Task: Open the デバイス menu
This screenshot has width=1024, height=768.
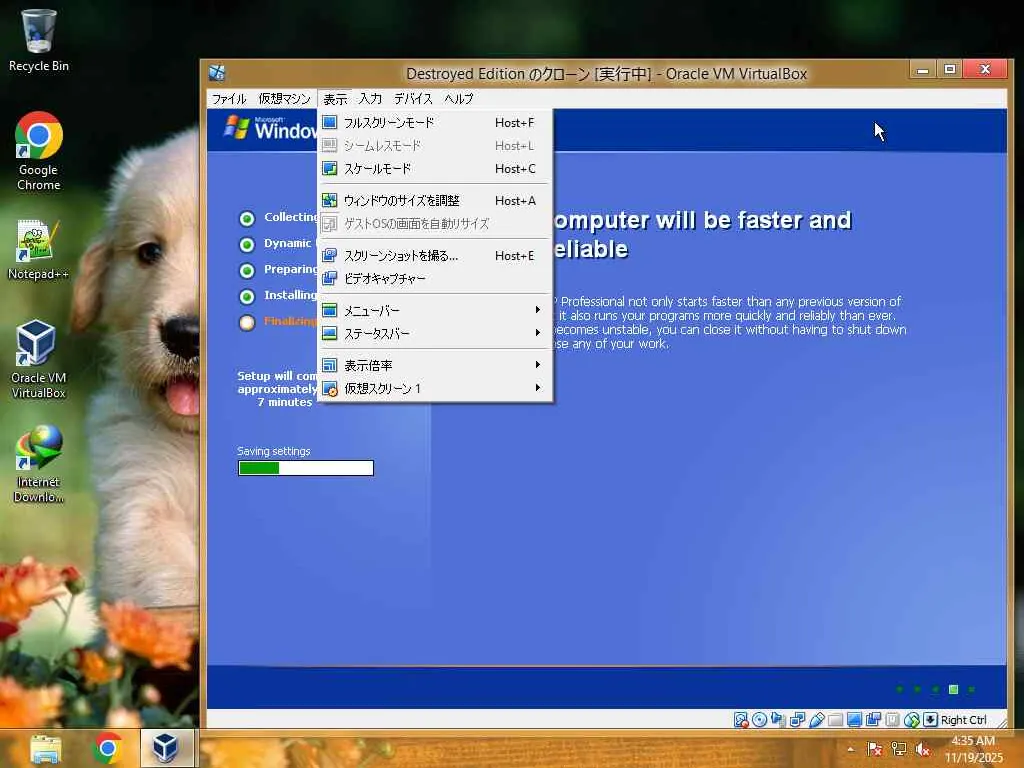Action: pos(413,99)
